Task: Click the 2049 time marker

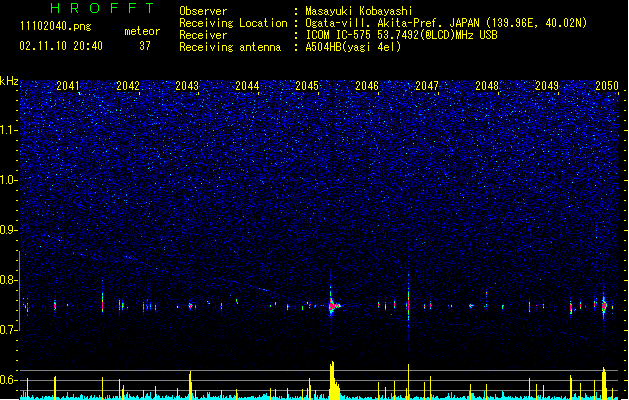Action: 547,86
